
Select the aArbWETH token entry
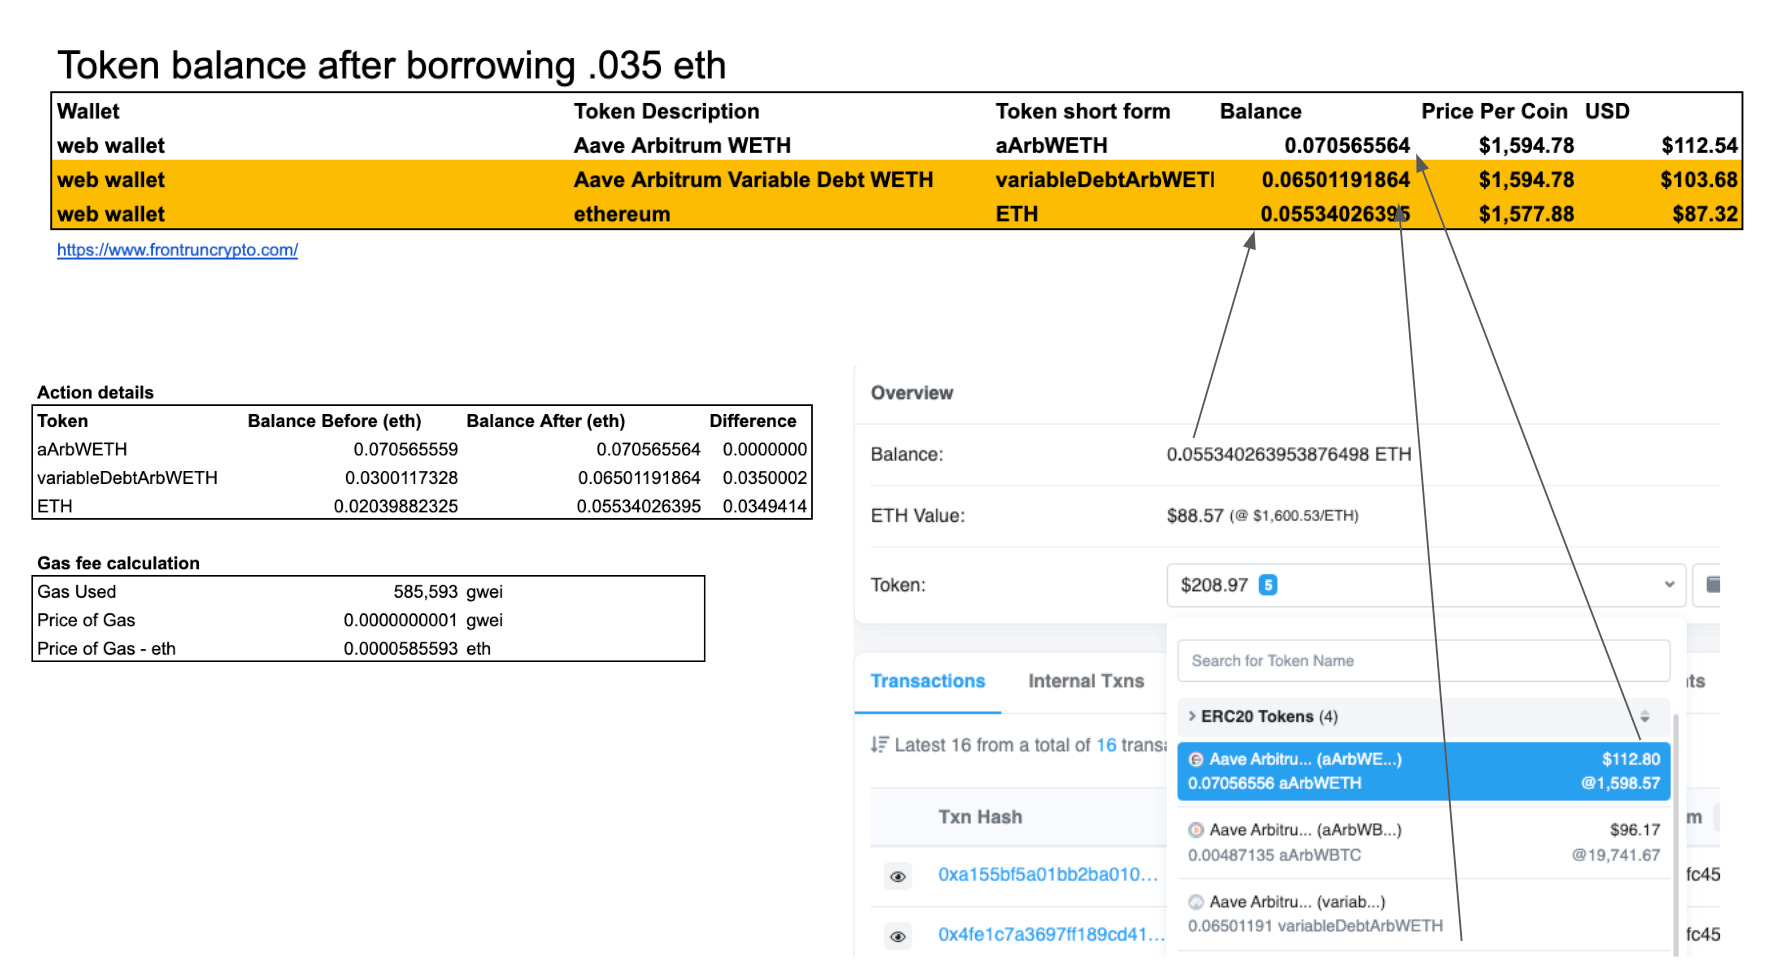[x=1423, y=771]
